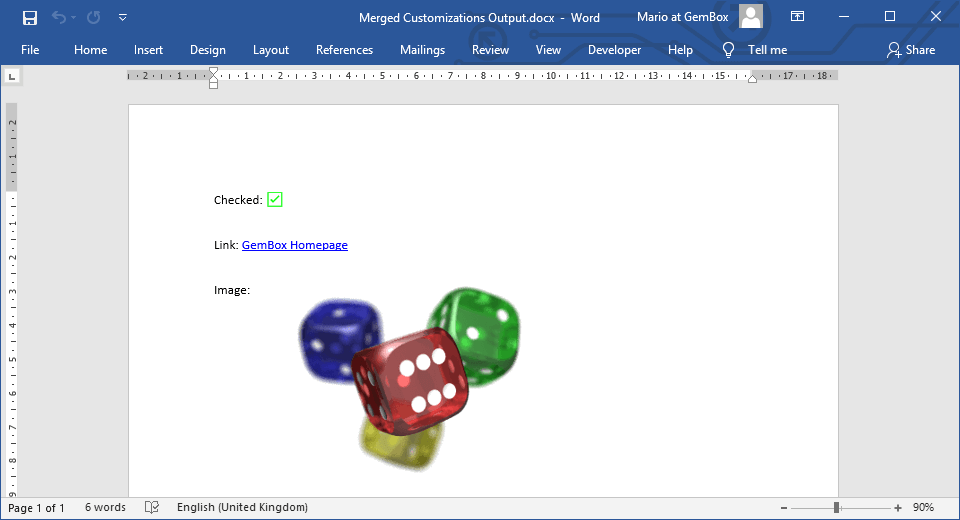
Task: Click the Tell me lightbulb icon
Action: click(x=728, y=50)
